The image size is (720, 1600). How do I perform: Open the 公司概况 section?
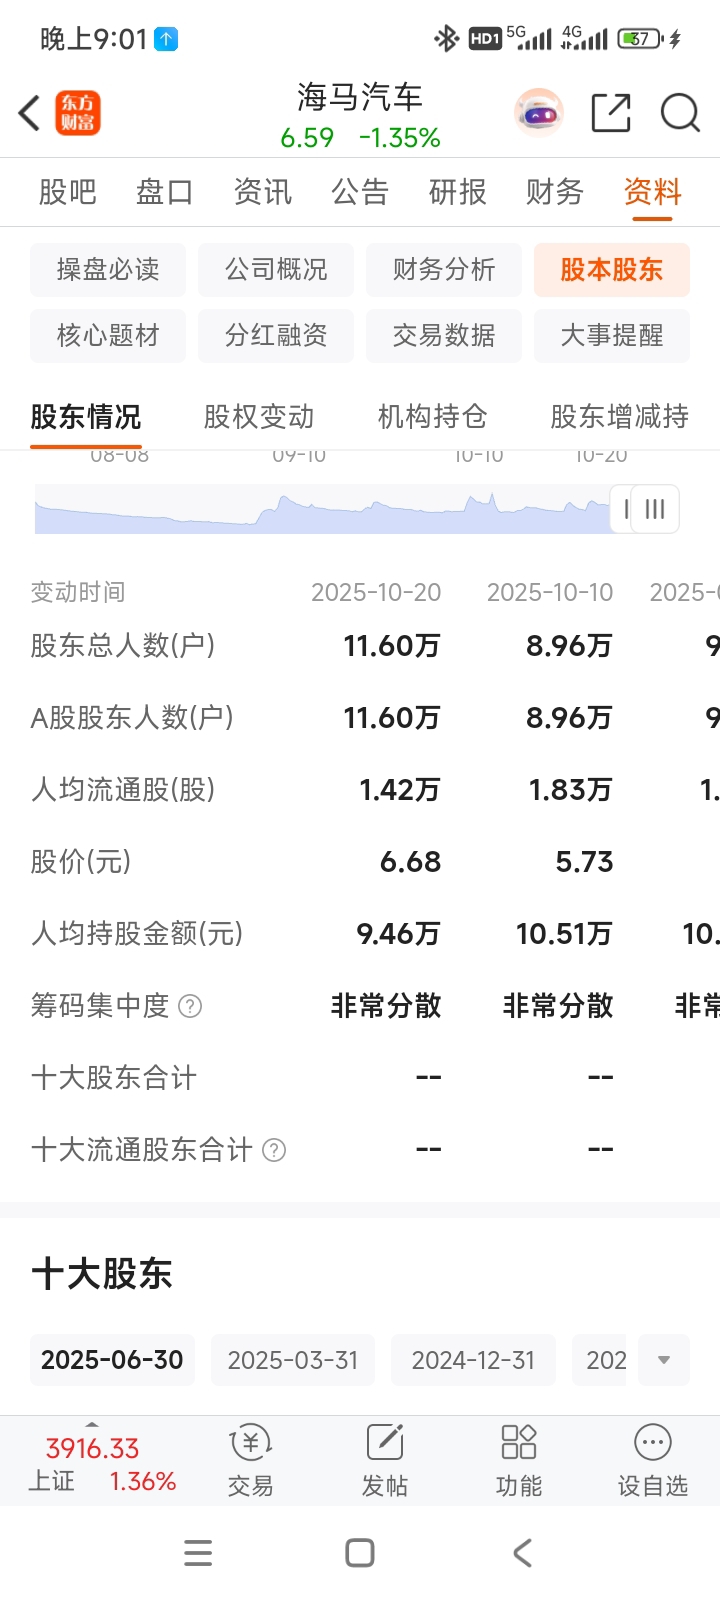click(276, 269)
